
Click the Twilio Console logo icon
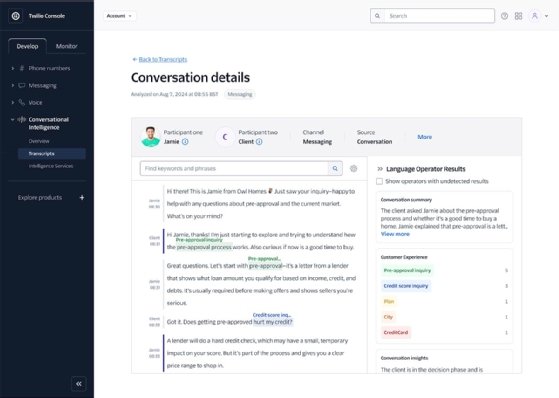coord(15,16)
